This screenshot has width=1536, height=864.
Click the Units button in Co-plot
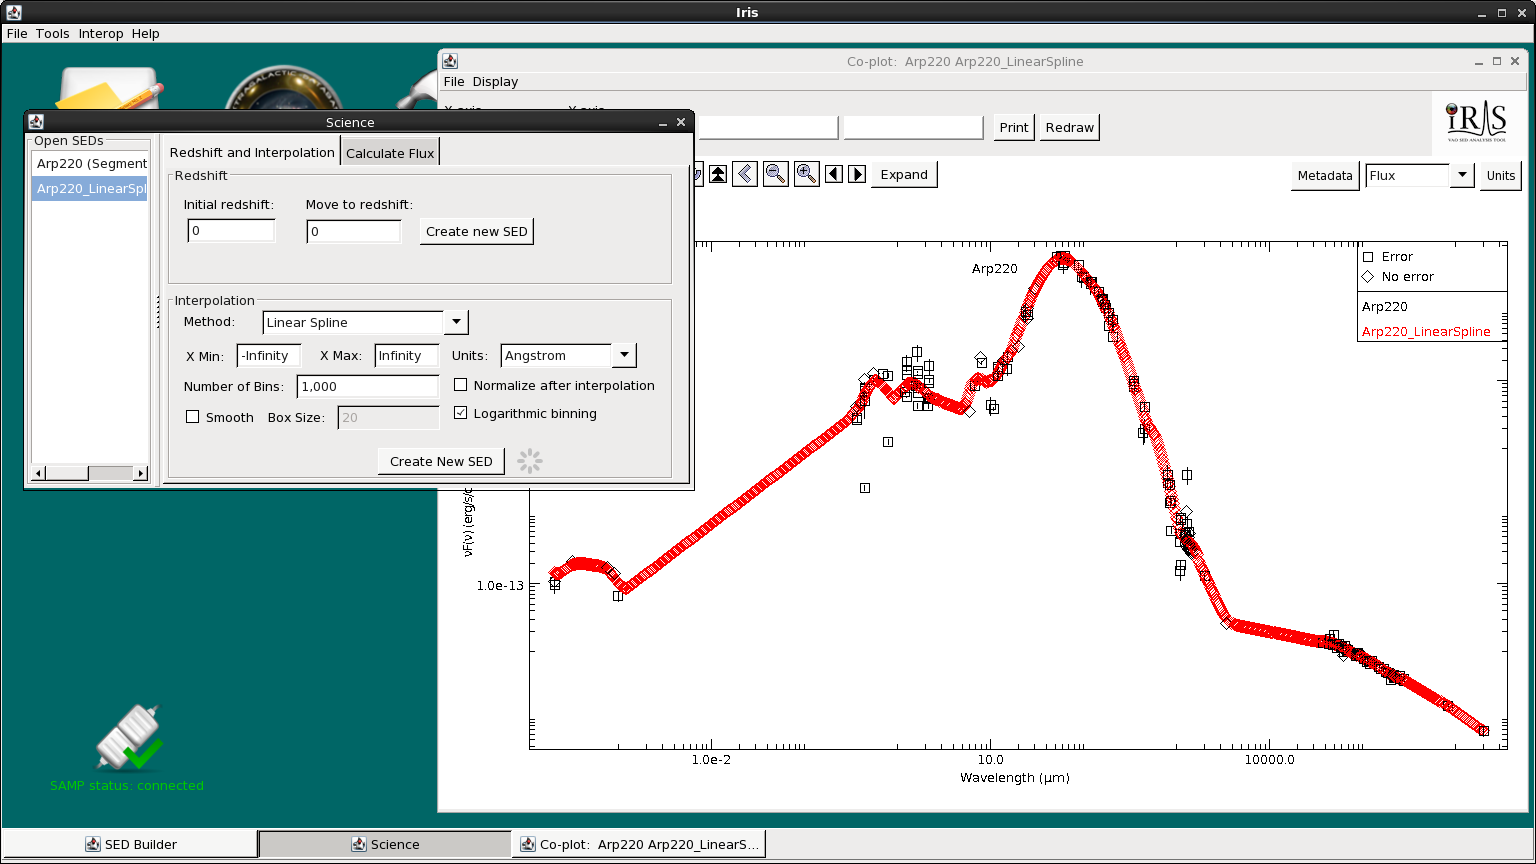(1501, 175)
